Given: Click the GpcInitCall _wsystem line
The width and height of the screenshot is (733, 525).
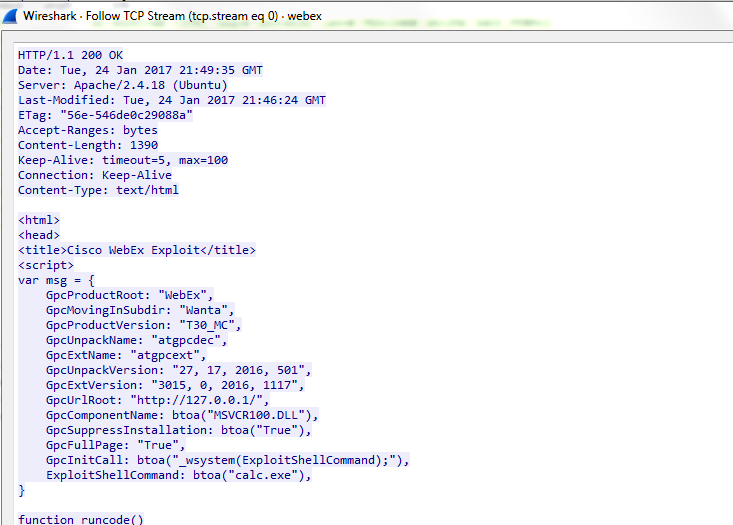Looking at the screenshot, I should coord(228,460).
